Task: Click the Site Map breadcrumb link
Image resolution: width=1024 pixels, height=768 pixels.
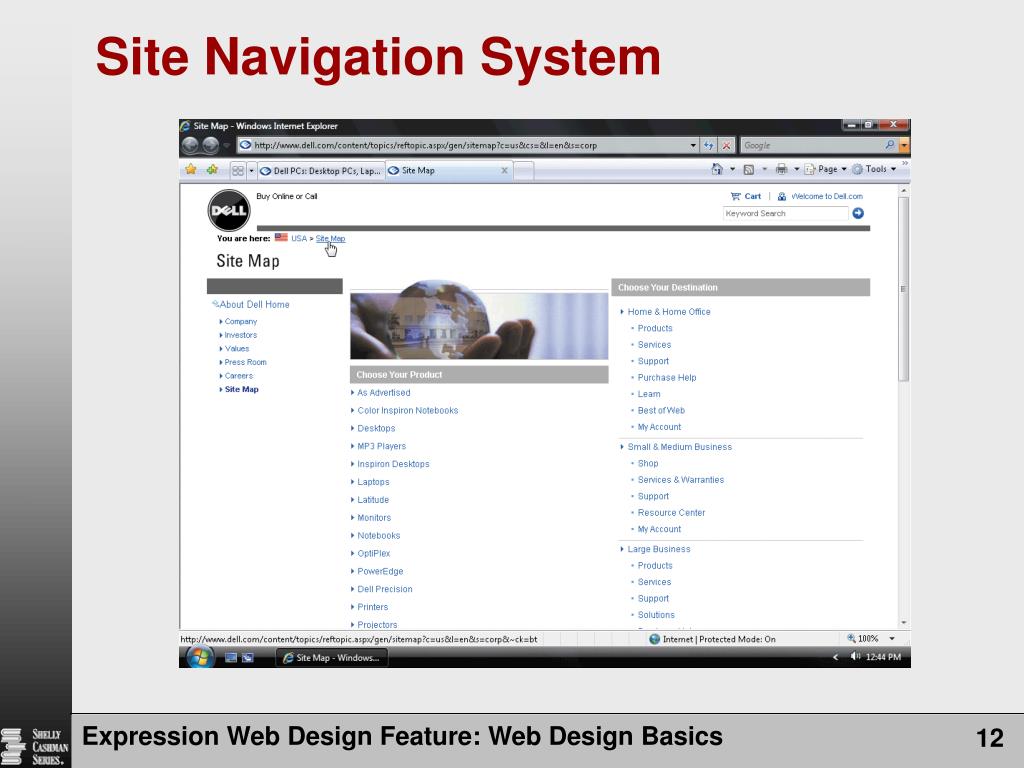Action: (330, 238)
